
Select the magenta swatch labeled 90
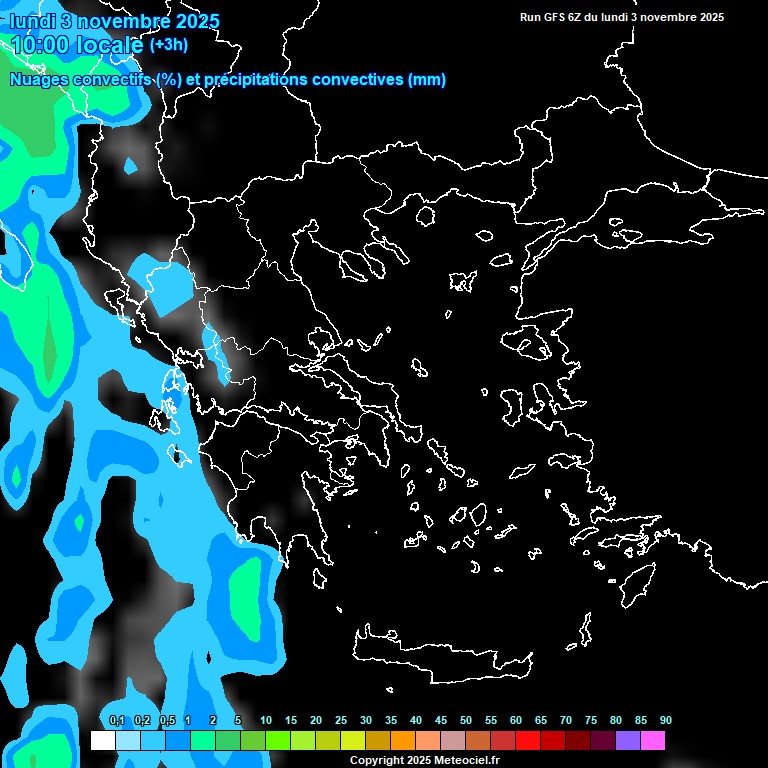[653, 740]
